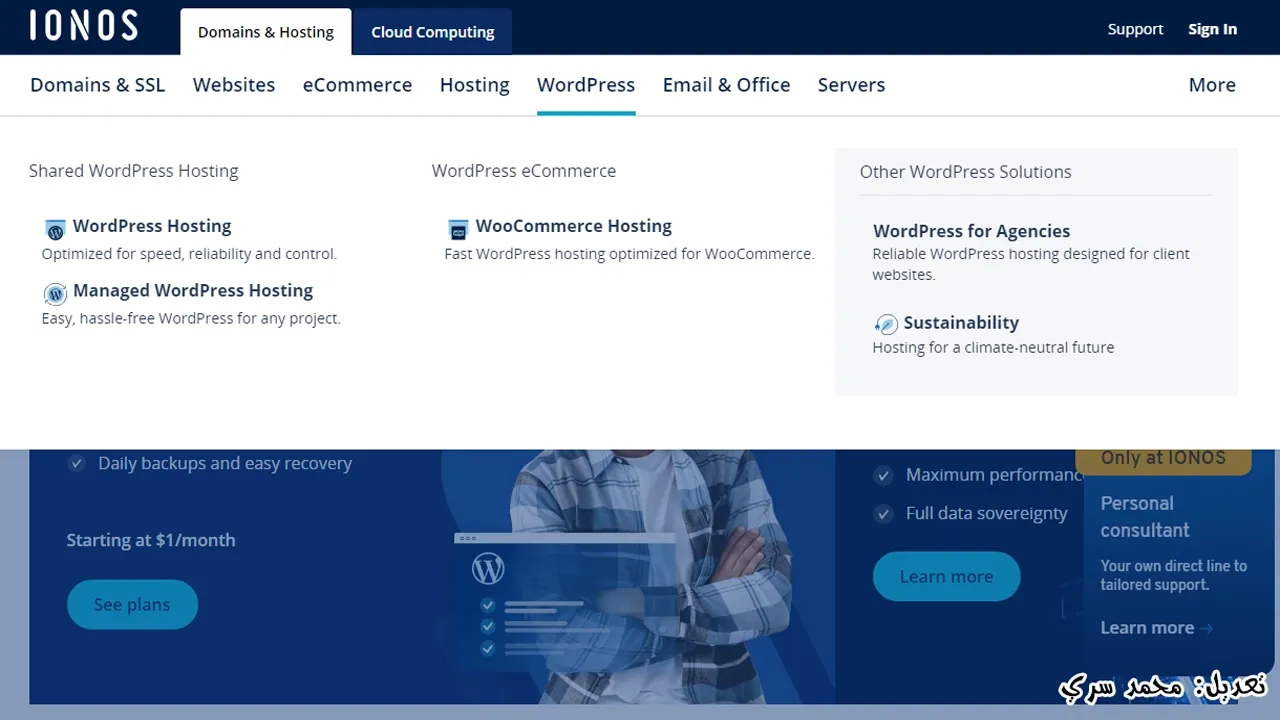Click the arrow after Learn more link

click(1207, 628)
